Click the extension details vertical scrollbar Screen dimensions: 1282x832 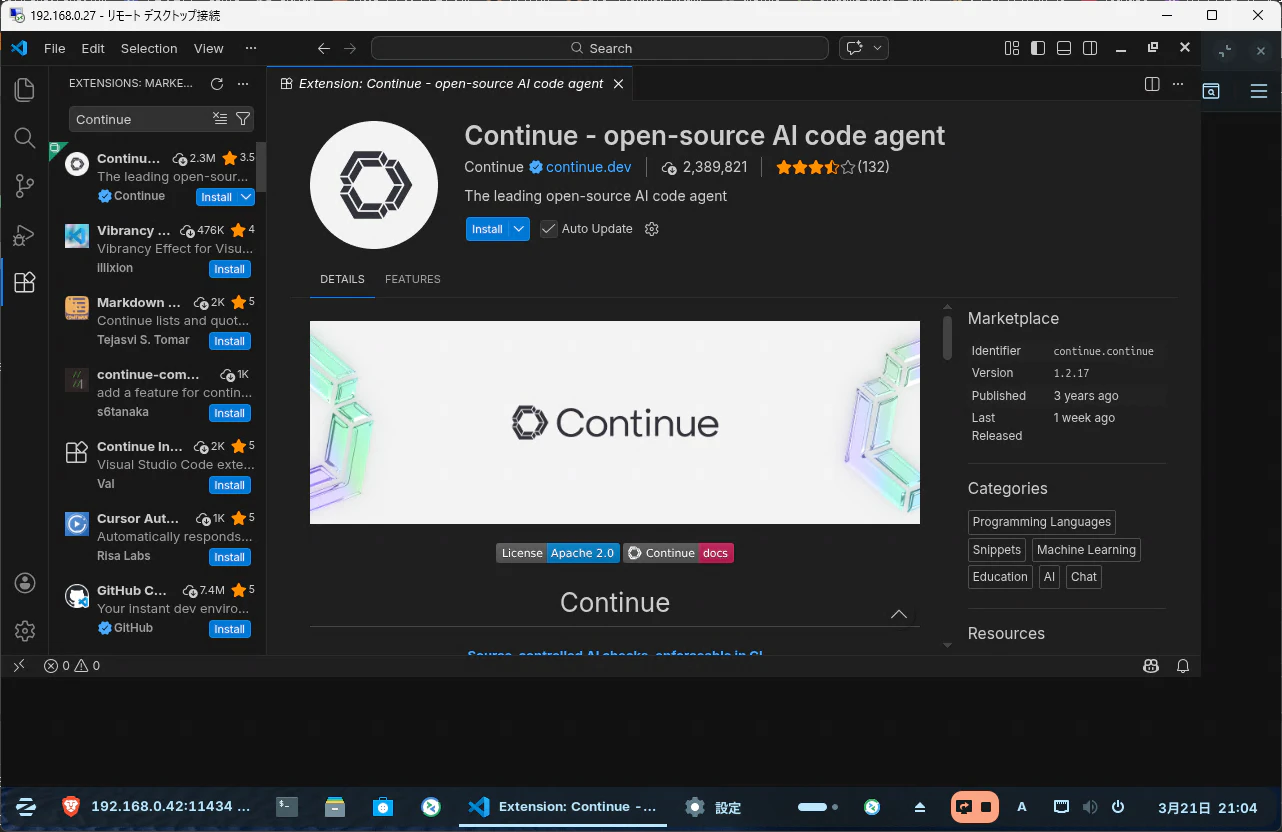click(x=948, y=338)
